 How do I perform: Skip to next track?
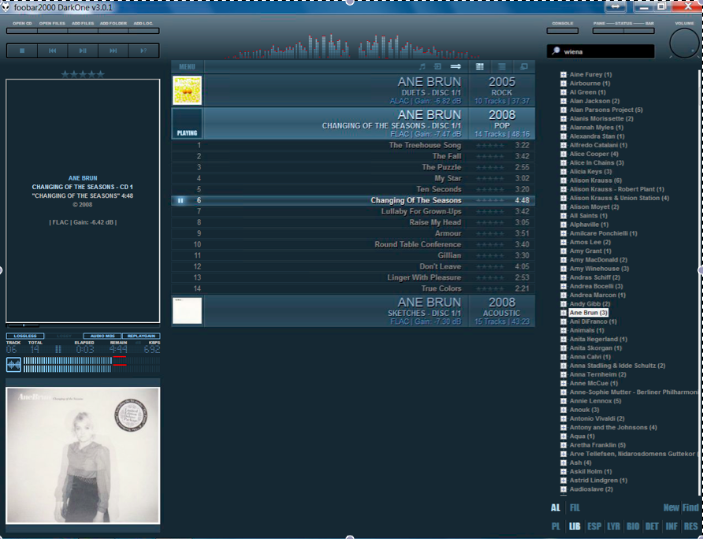(113, 51)
